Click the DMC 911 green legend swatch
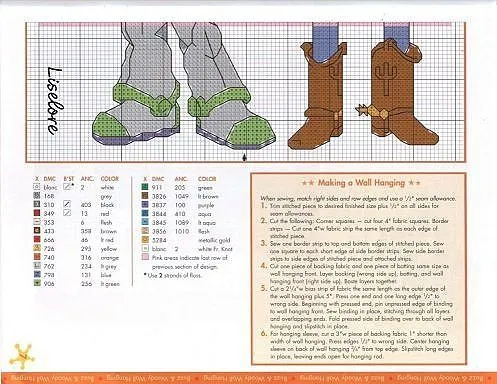This screenshot has width=497, height=384. coord(145,188)
